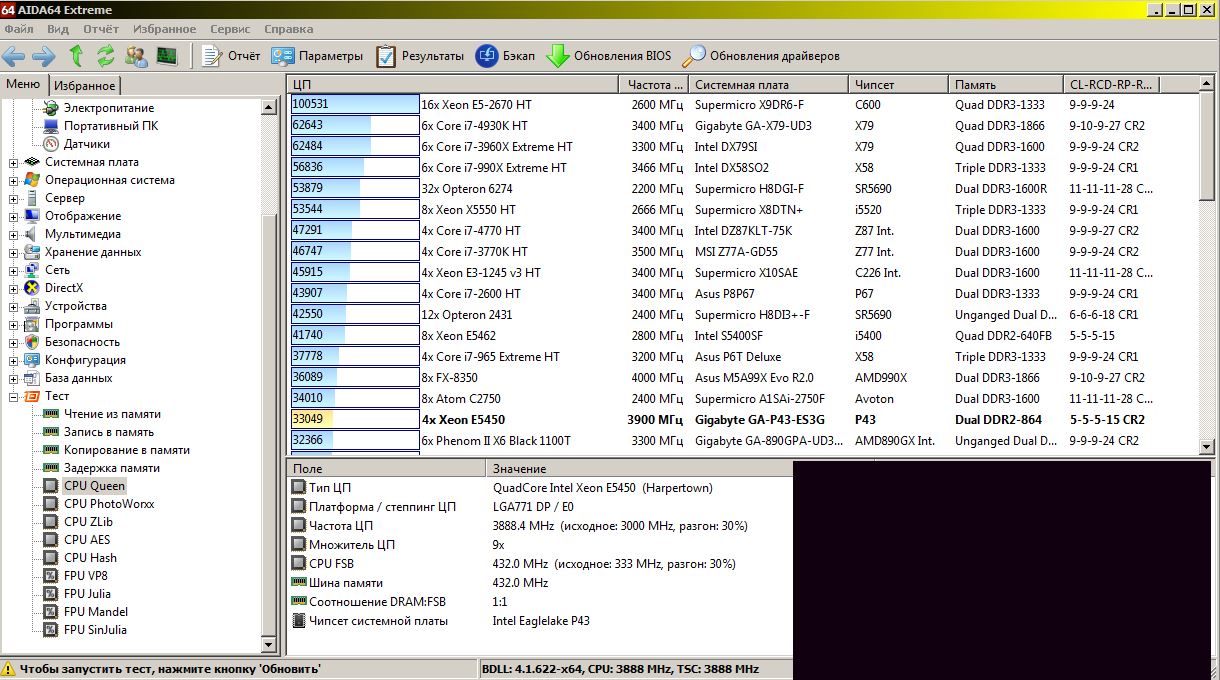Viewport: 1220px width, 680px height.
Task: Open the Отчёт menu in menu bar
Action: pyautogui.click(x=101, y=30)
